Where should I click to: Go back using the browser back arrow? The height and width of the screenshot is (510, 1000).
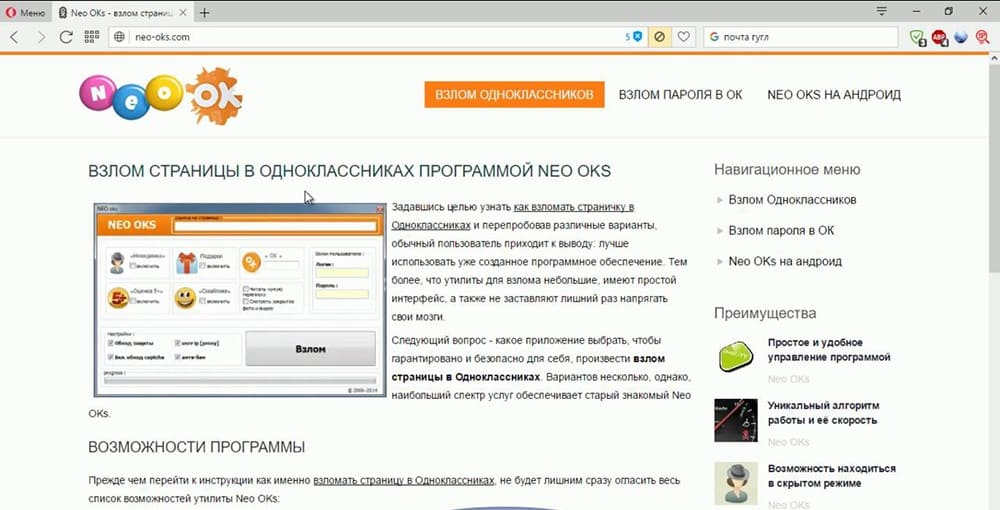tap(15, 37)
